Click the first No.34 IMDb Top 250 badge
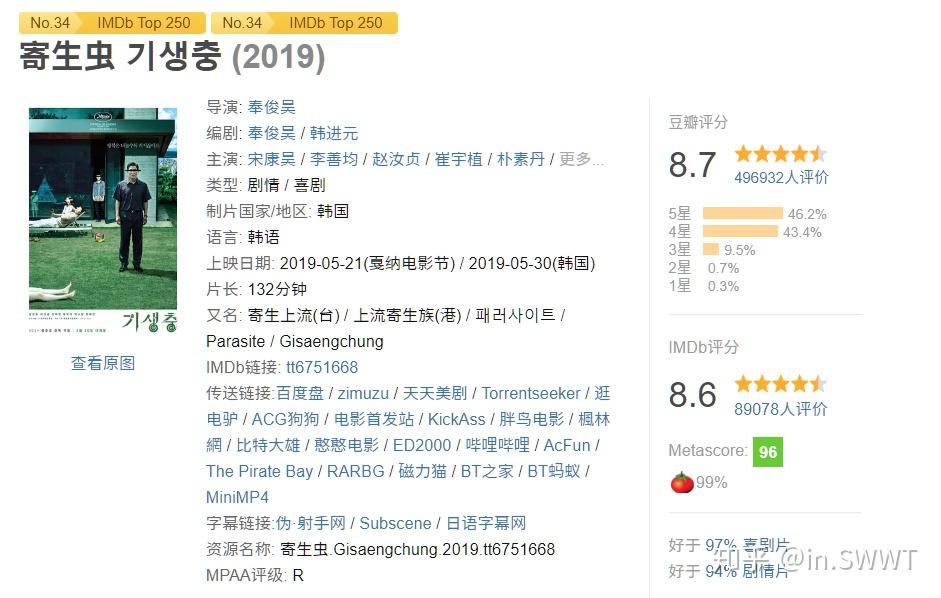941x598 pixels. [112, 23]
